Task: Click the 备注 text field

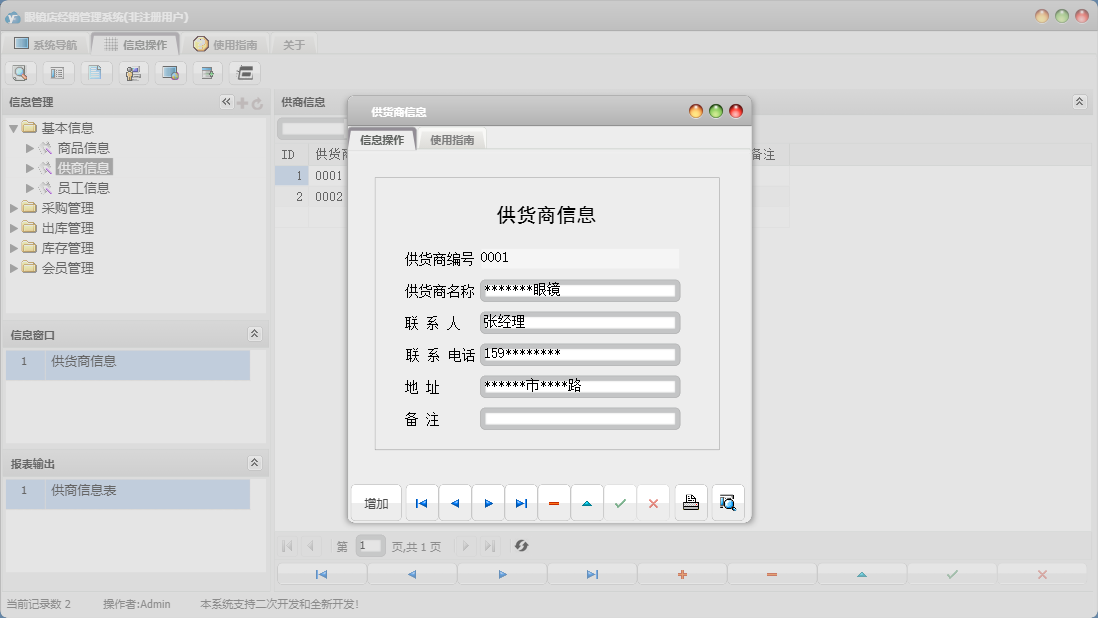Action: (579, 419)
